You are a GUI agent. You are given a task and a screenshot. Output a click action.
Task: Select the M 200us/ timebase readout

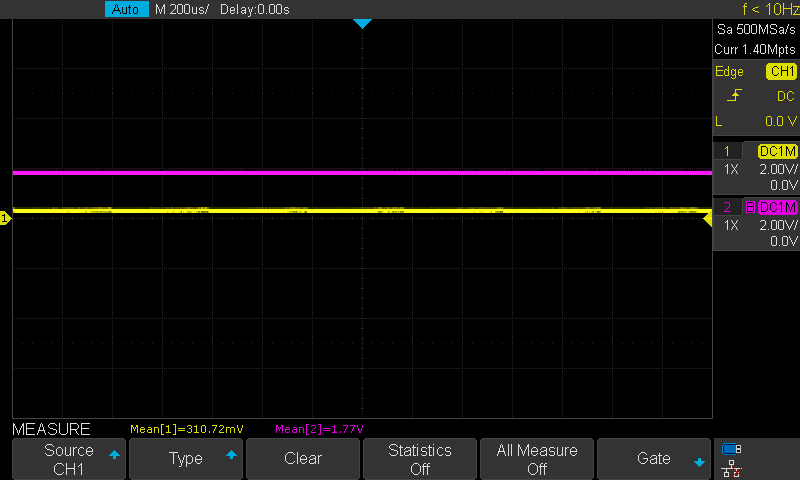tap(182, 9)
